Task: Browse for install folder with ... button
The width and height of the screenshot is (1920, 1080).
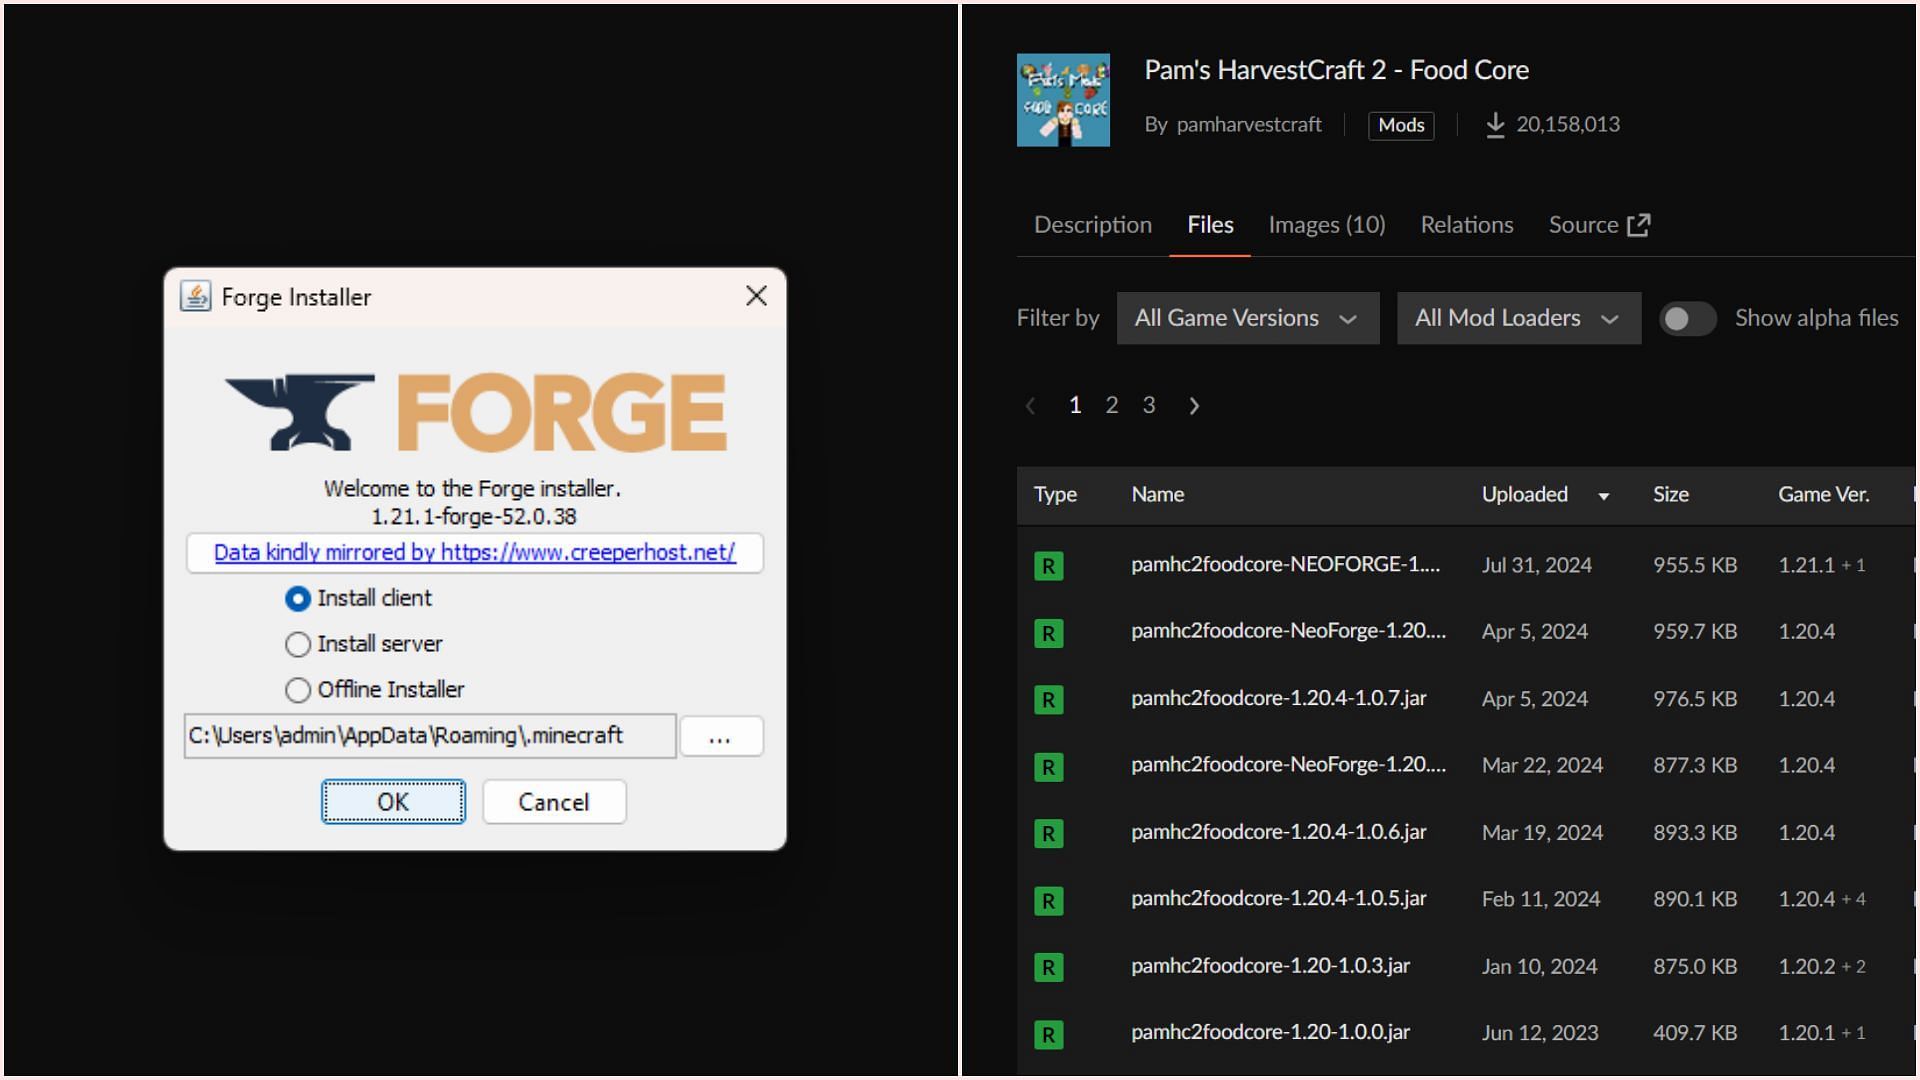Action: pos(721,737)
